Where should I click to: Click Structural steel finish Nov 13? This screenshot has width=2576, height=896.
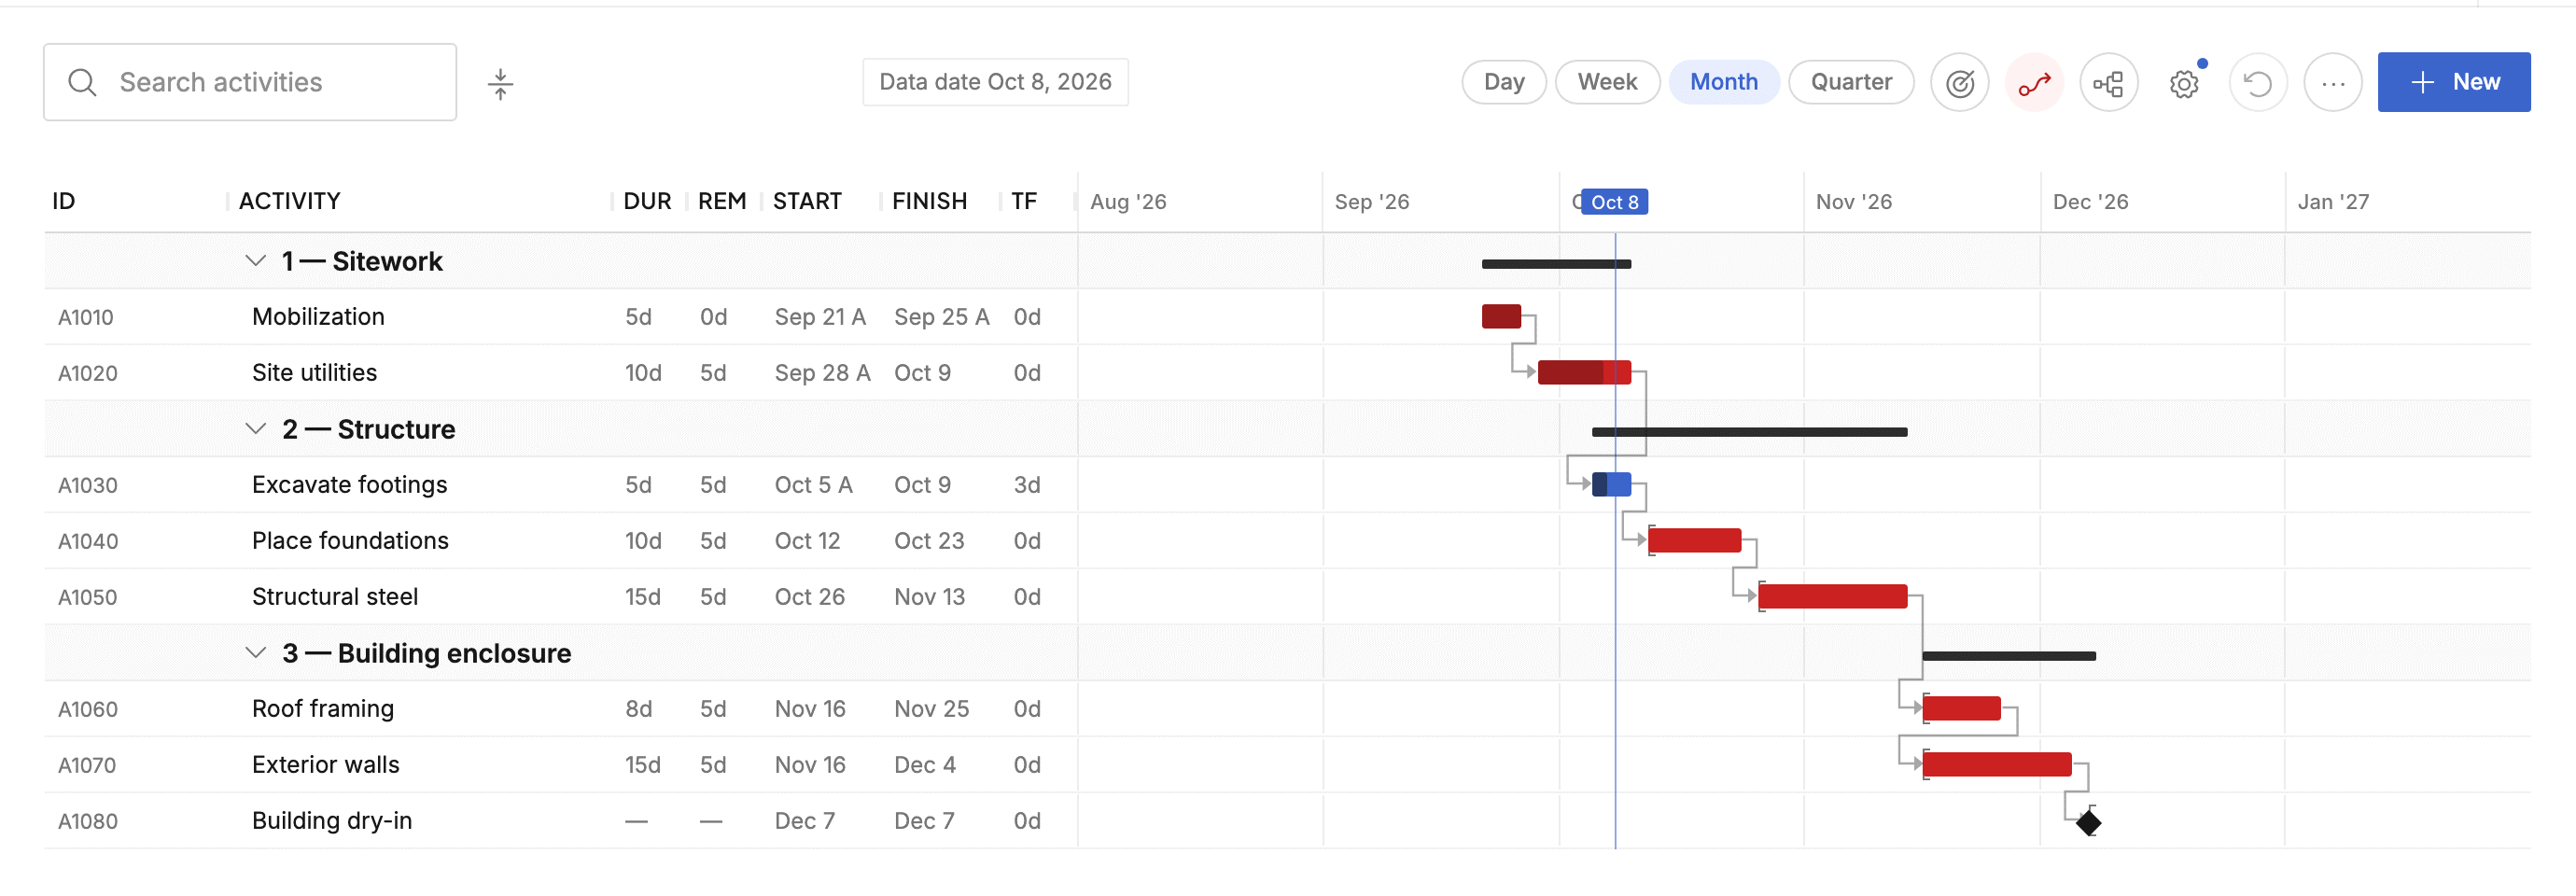click(x=929, y=597)
